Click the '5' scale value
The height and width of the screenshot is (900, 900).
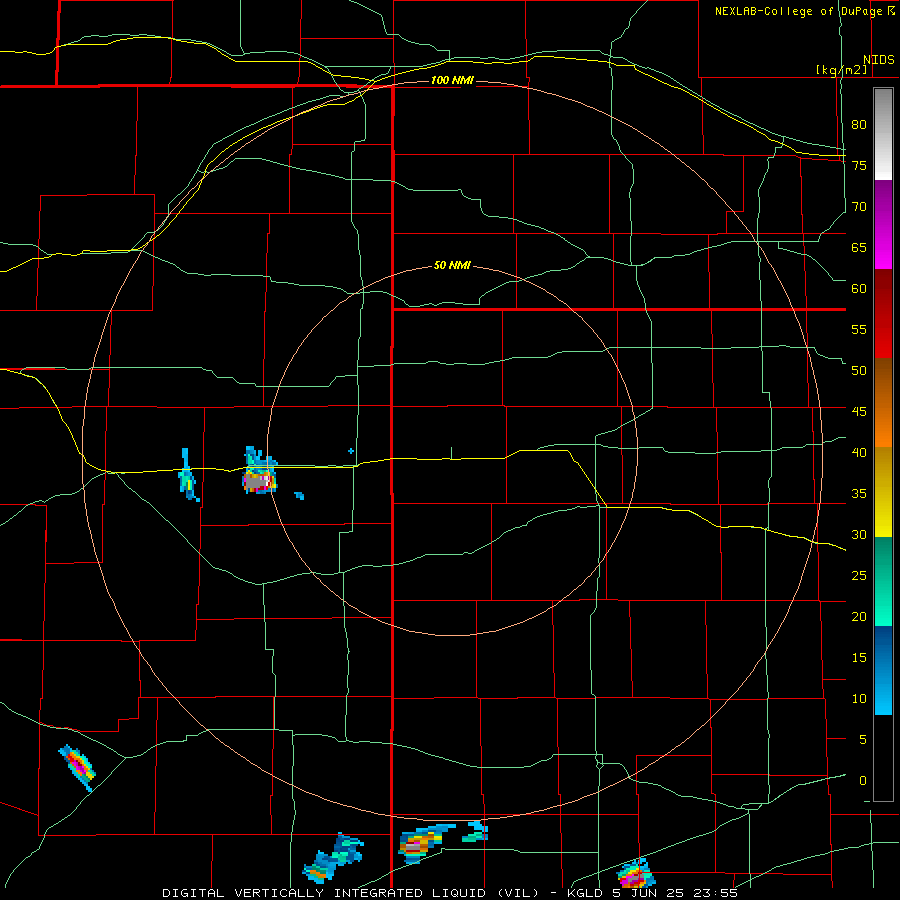tap(863, 740)
